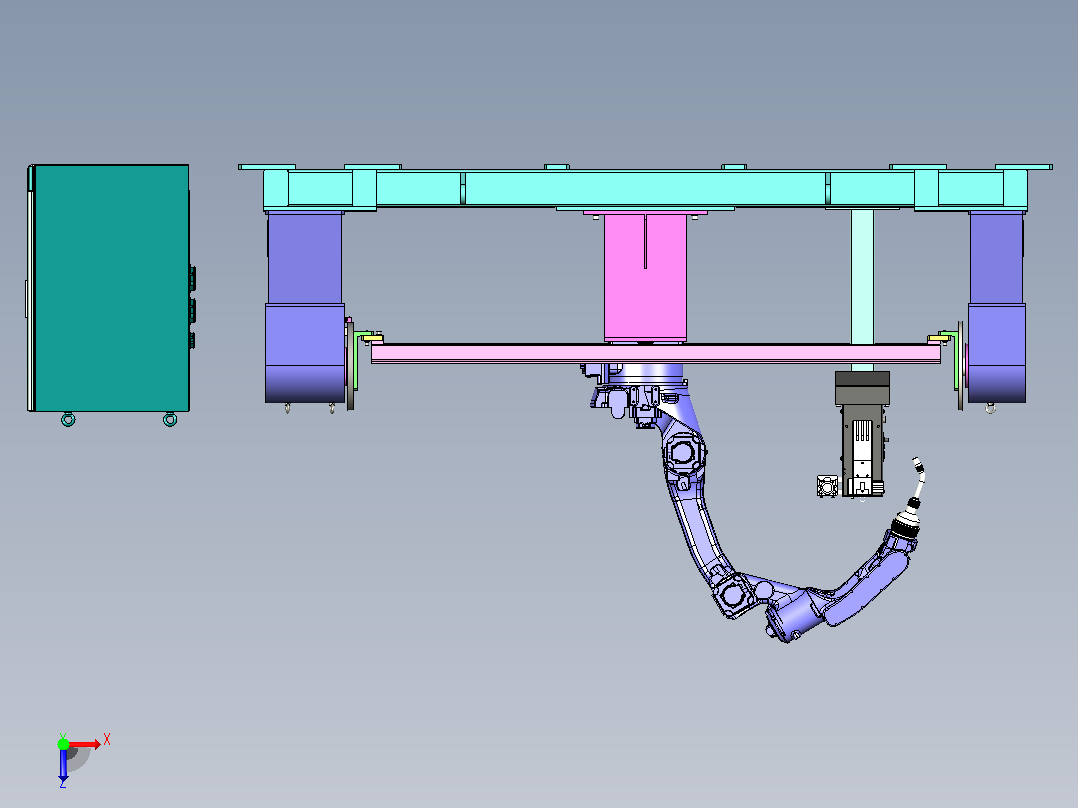Select the dark gray hanging motor unit
This screenshot has height=808, width=1078.
[x=862, y=433]
